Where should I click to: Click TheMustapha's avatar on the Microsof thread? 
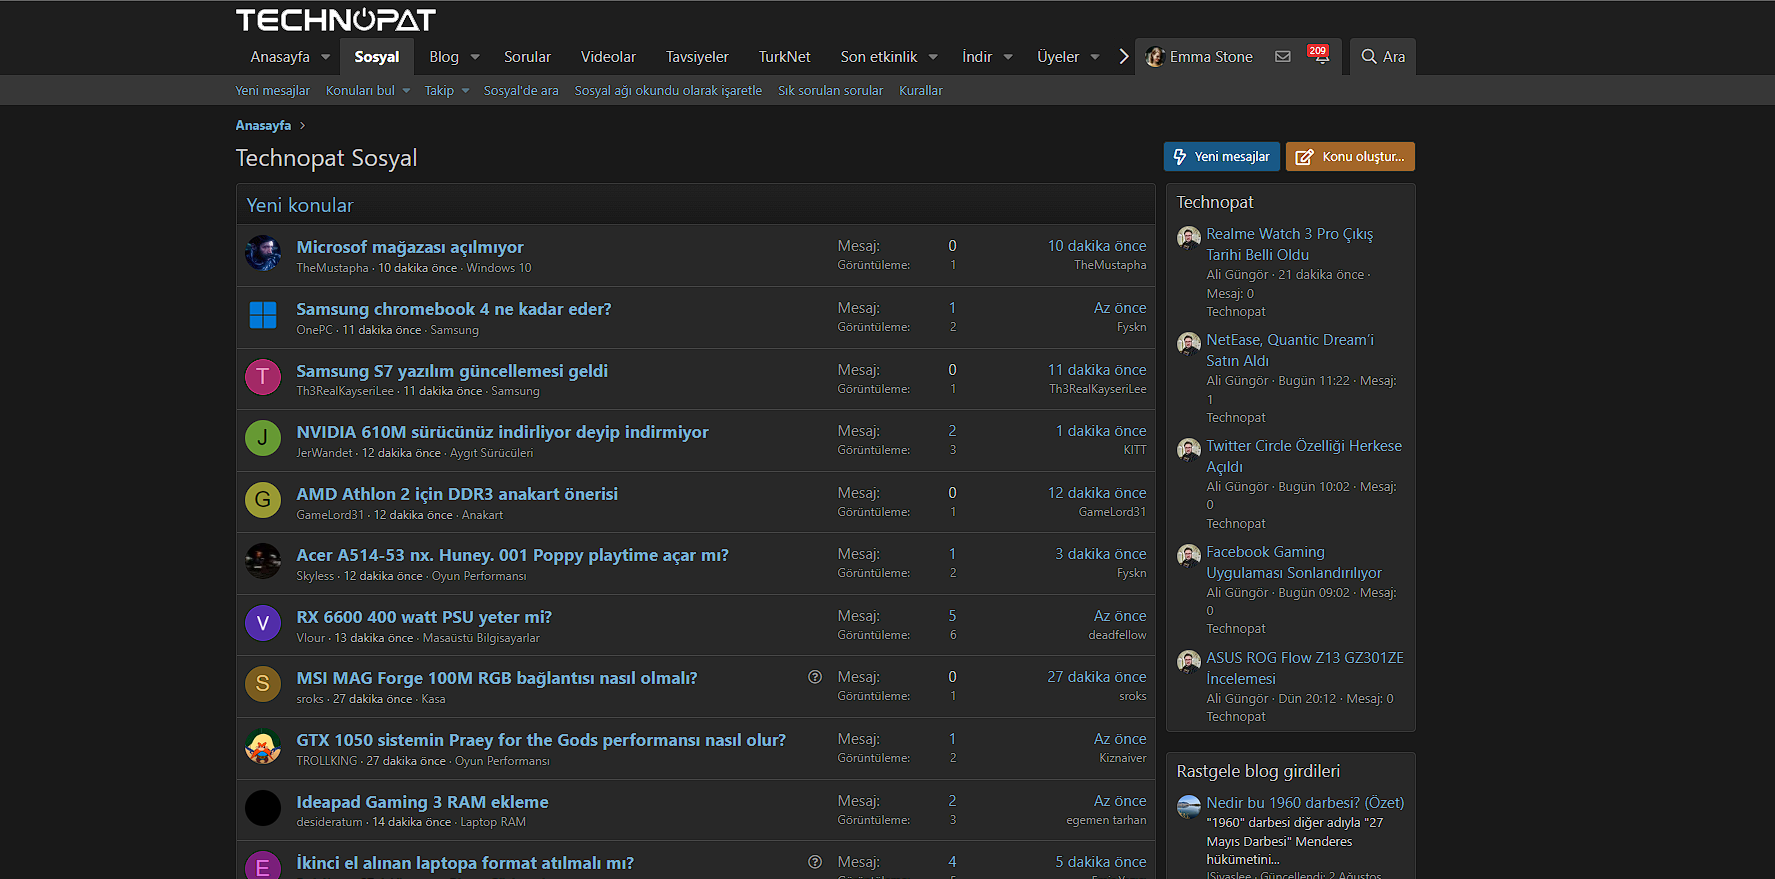click(263, 254)
